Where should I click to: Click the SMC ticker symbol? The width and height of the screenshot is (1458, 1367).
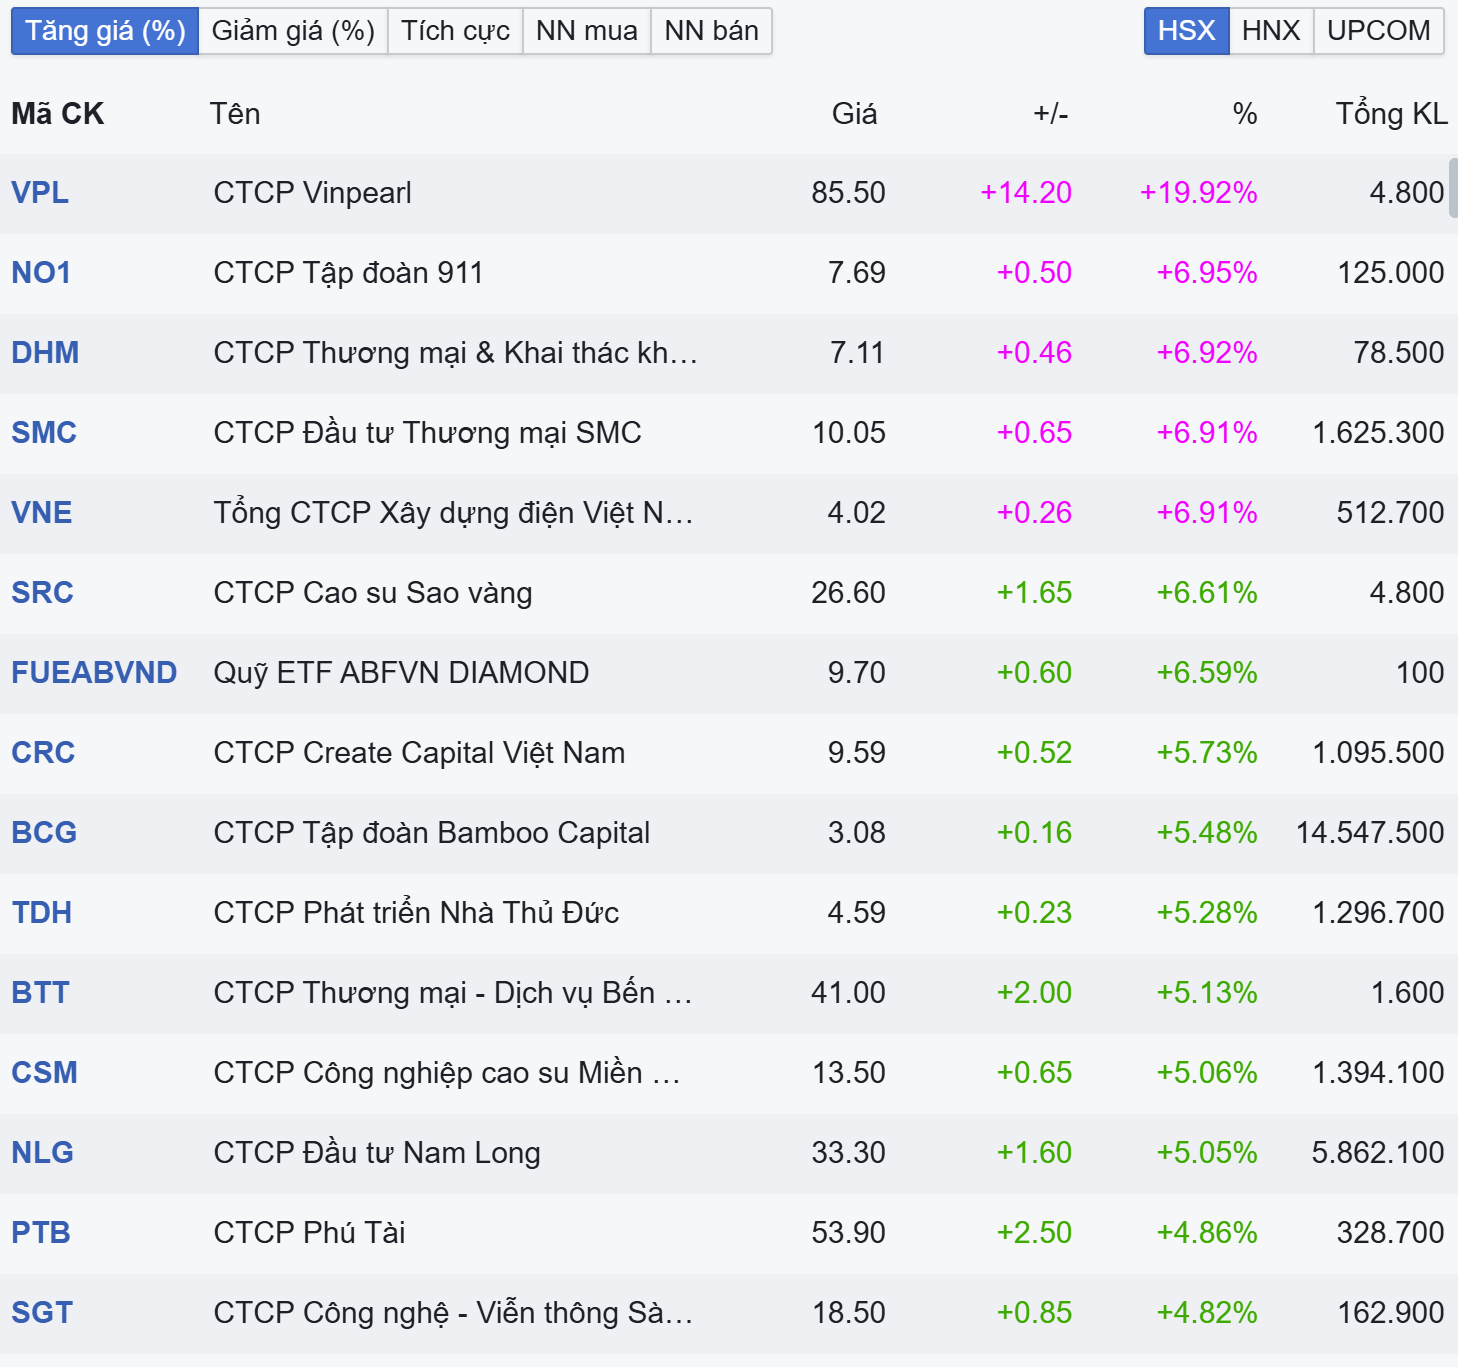(44, 432)
